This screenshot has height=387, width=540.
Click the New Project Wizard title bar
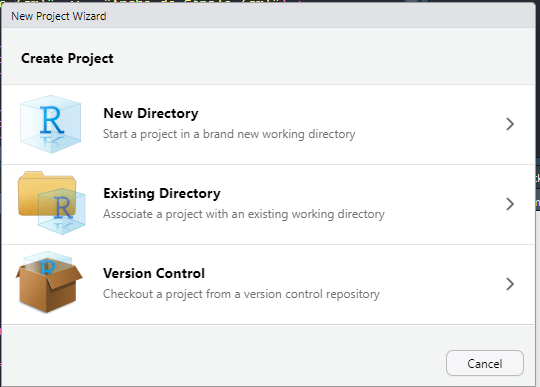268,16
